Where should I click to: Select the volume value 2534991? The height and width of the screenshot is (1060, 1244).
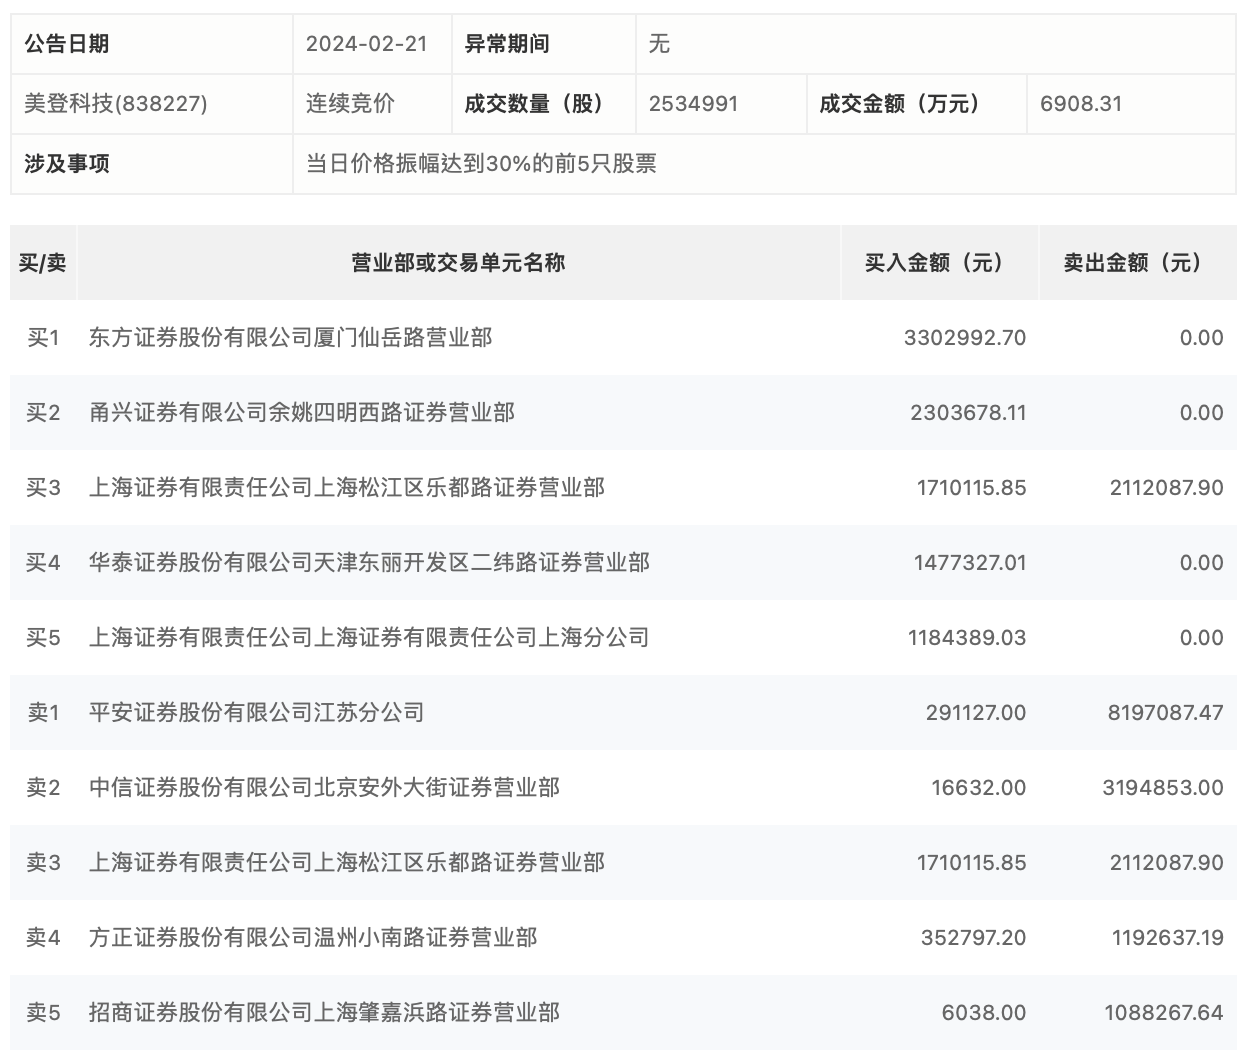693,104
